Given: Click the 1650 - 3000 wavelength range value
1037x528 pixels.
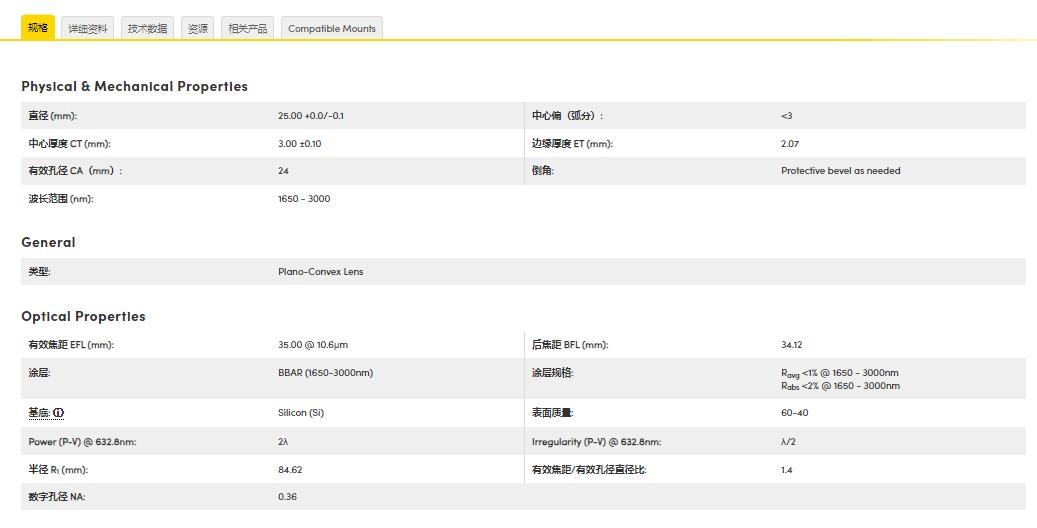Looking at the screenshot, I should [x=304, y=199].
